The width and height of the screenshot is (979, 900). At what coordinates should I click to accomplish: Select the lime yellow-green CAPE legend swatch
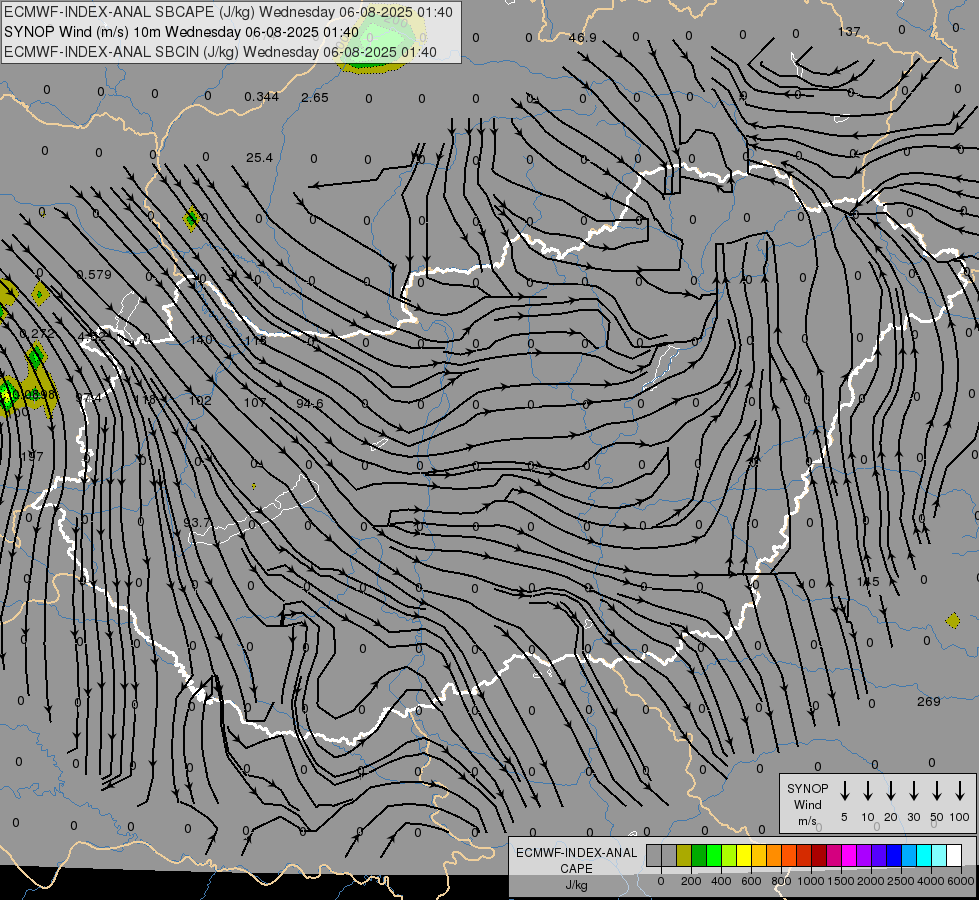(729, 856)
